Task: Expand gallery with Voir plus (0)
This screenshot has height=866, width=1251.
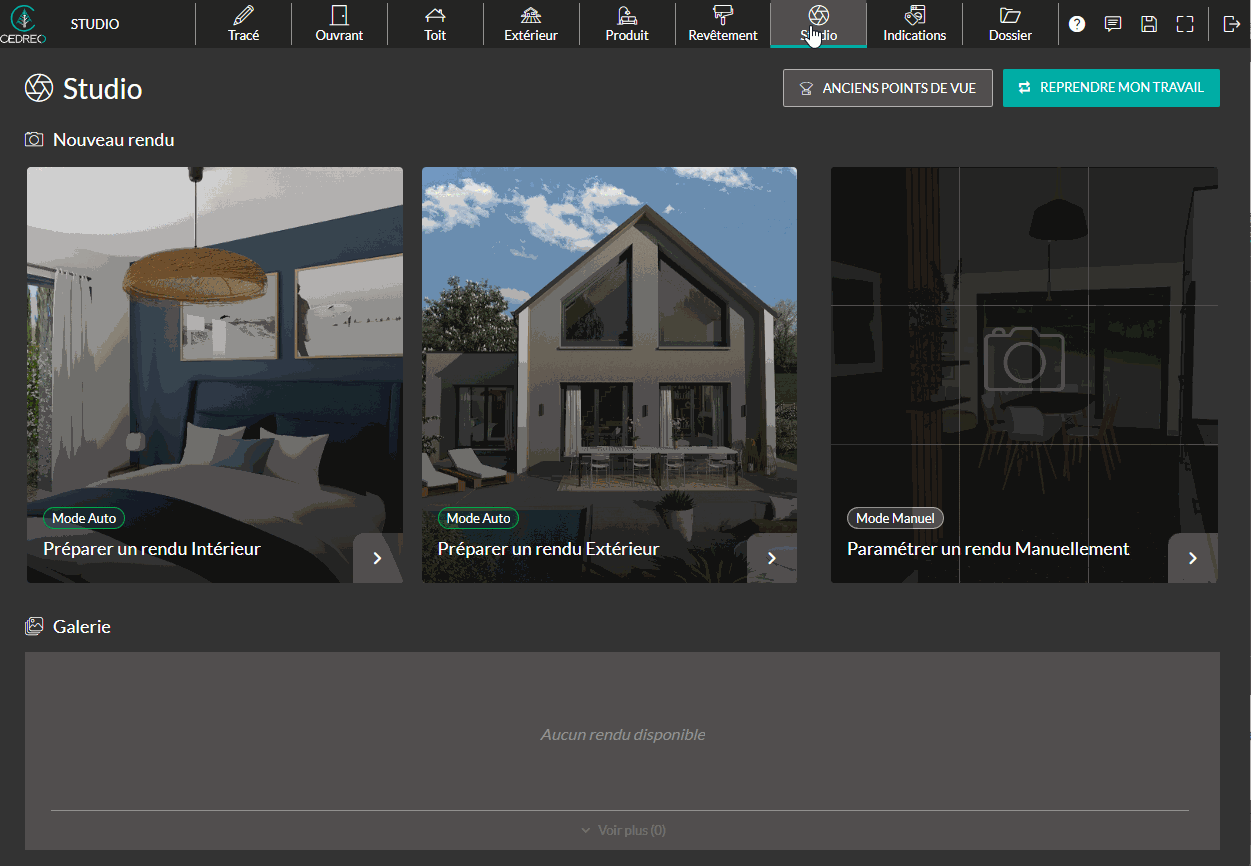Action: pyautogui.click(x=623, y=830)
